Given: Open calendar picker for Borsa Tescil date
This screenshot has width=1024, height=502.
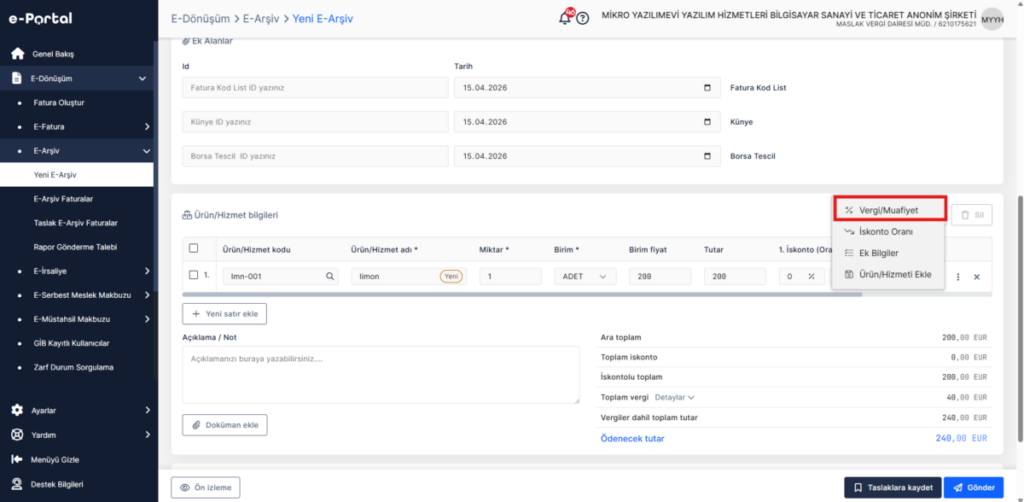Looking at the screenshot, I should [x=708, y=156].
